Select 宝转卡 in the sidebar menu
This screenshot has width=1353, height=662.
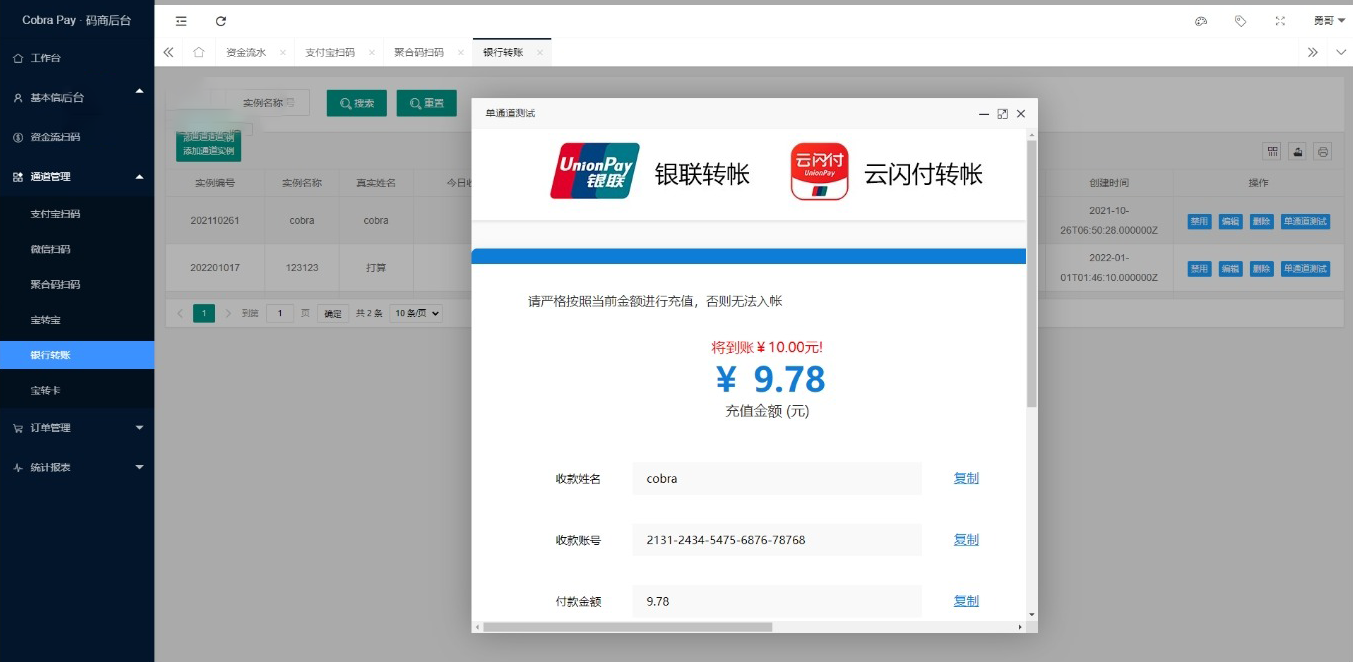pyautogui.click(x=46, y=390)
